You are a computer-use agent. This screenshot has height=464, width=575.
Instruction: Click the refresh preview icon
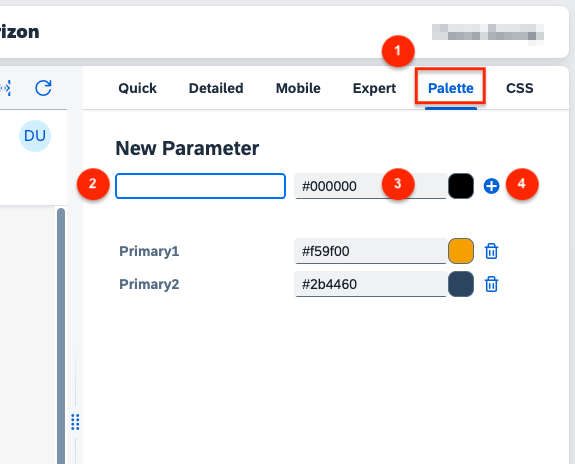pos(43,88)
